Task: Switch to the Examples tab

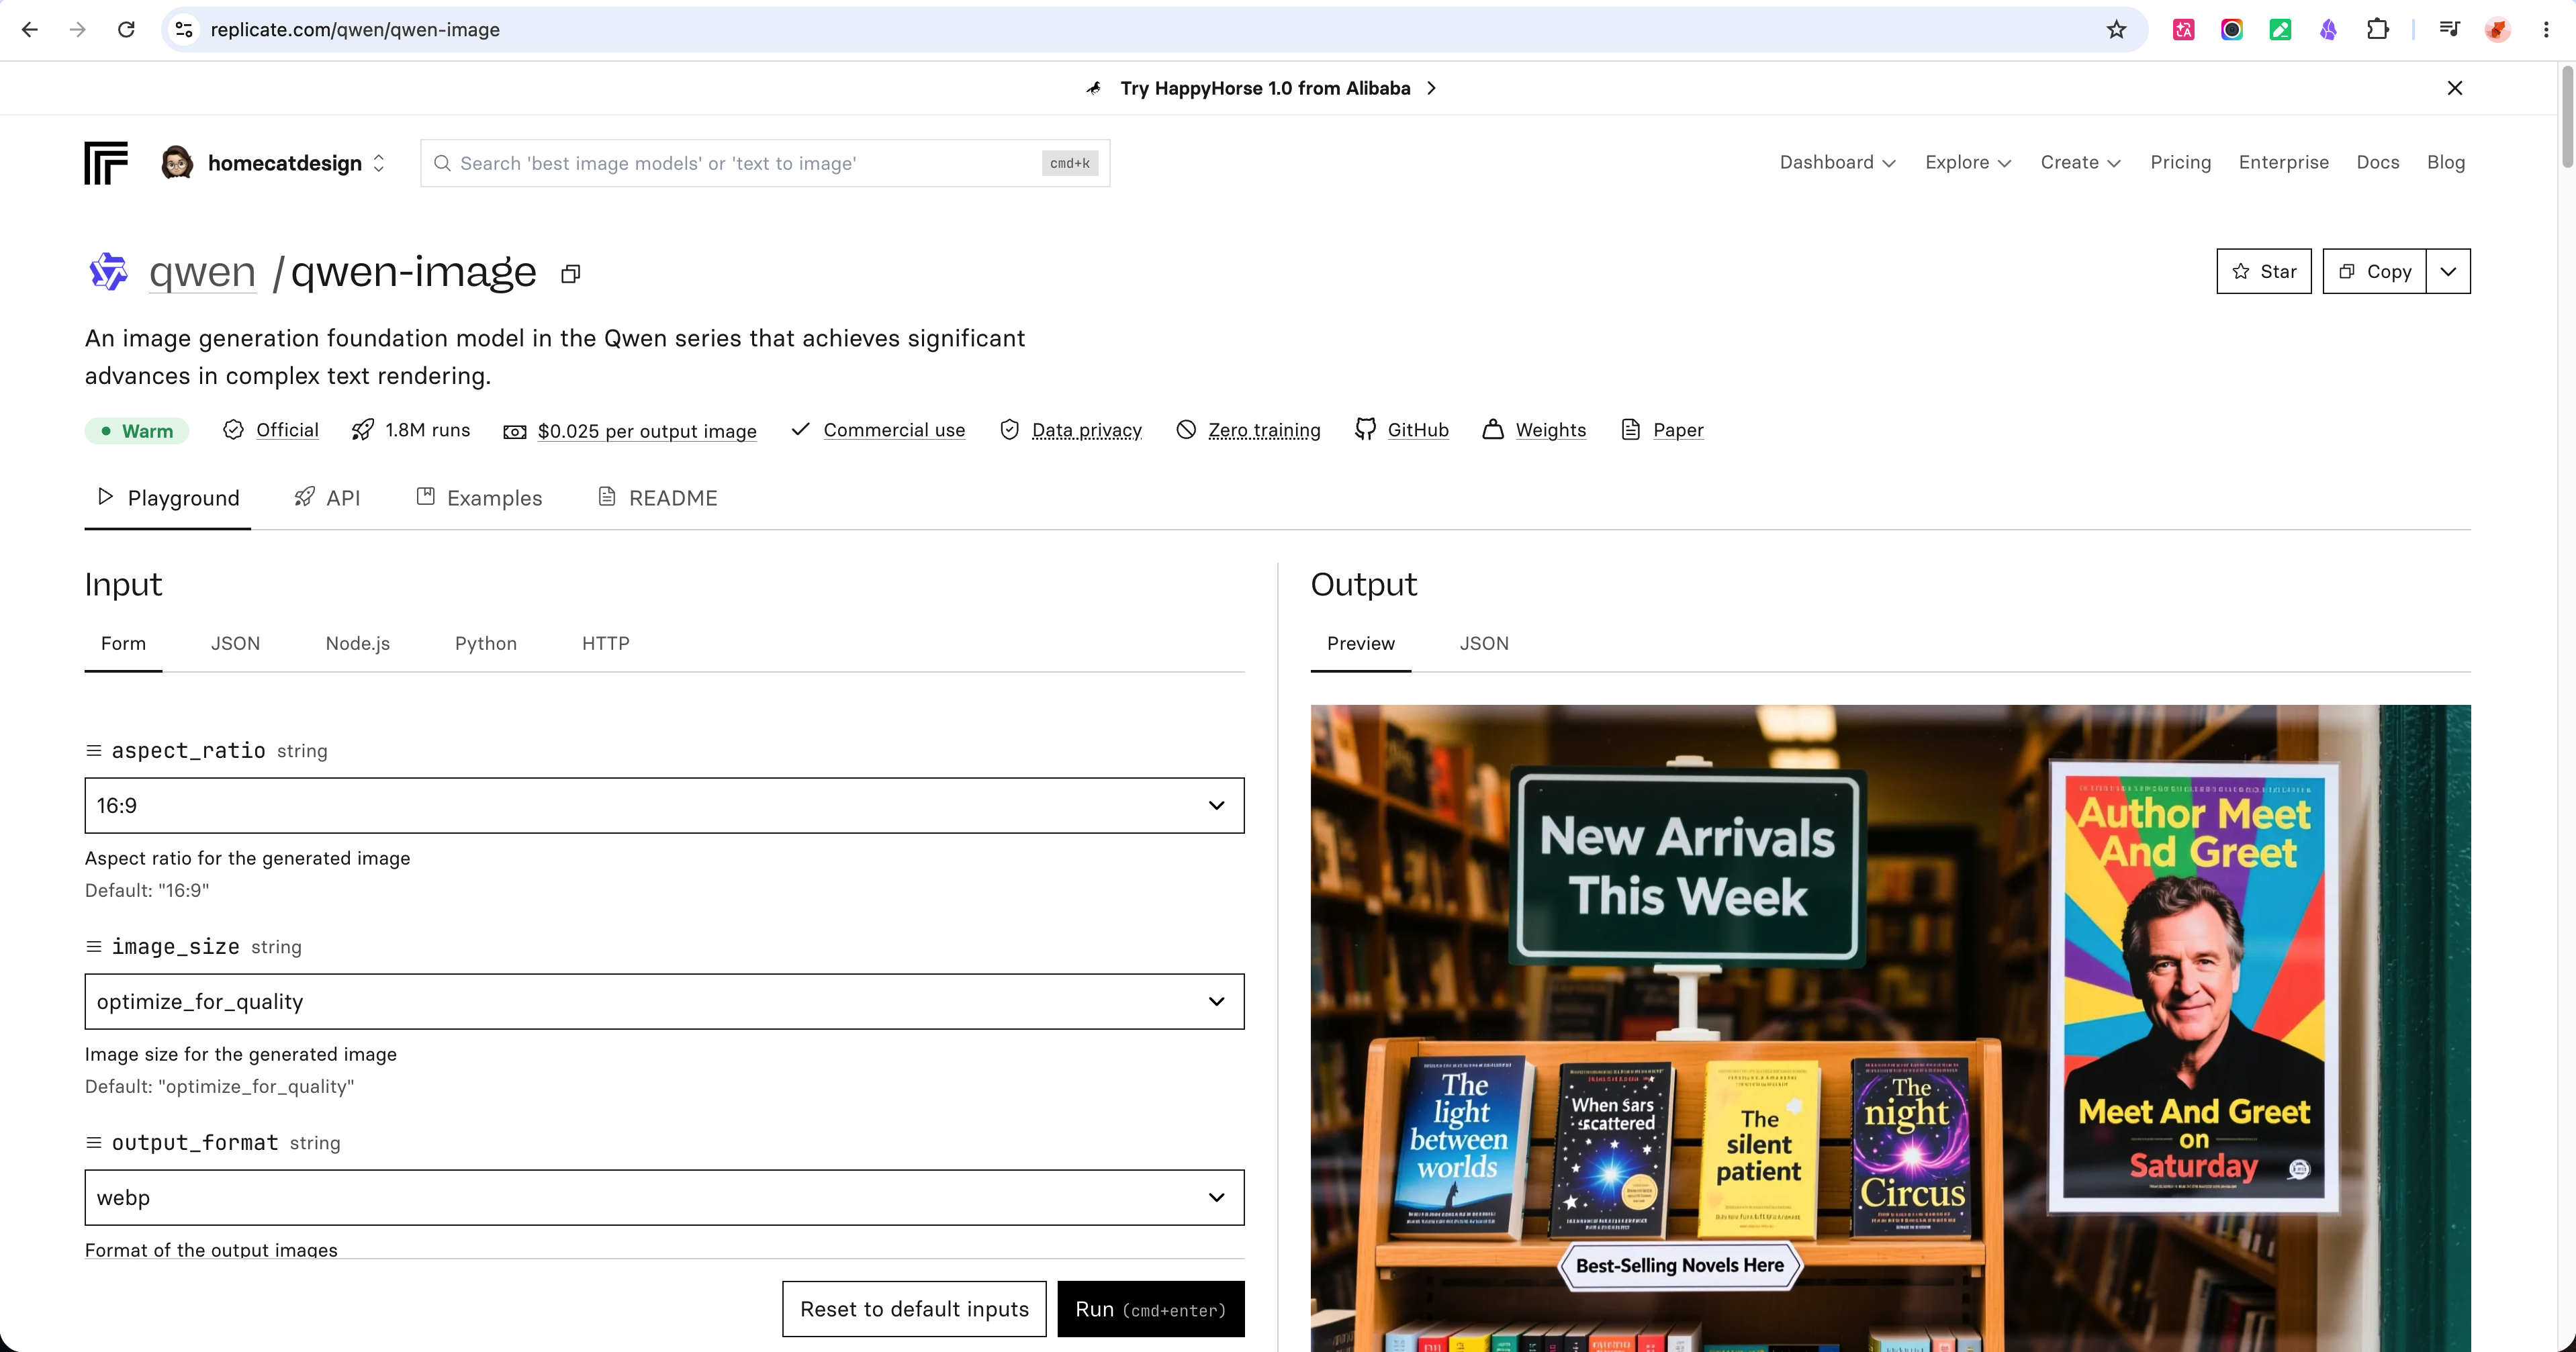Action: click(479, 497)
